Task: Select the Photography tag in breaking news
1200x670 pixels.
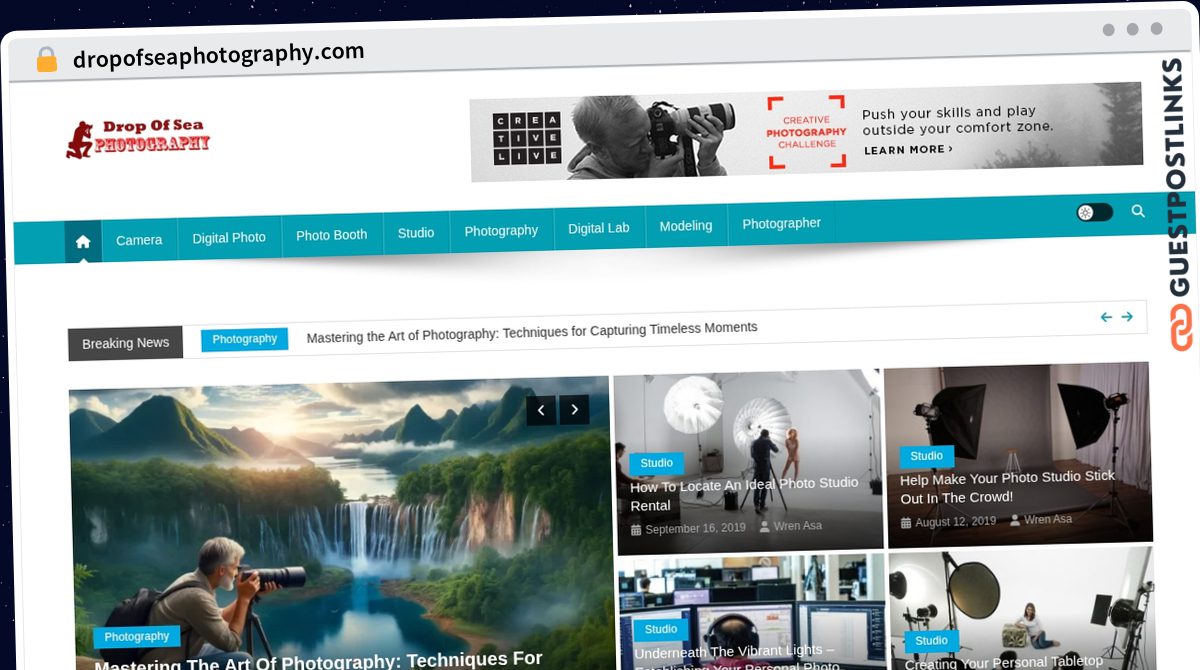Action: (245, 339)
